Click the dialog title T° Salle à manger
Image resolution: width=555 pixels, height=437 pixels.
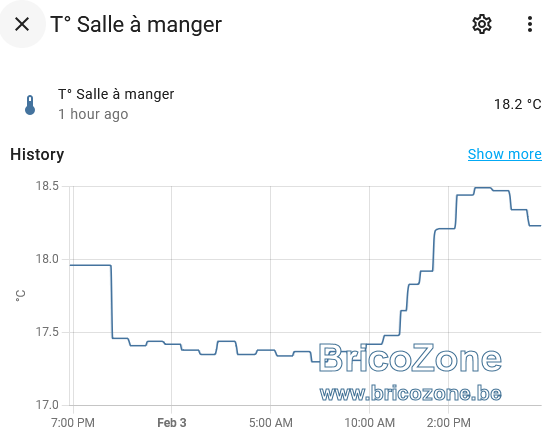(x=136, y=24)
